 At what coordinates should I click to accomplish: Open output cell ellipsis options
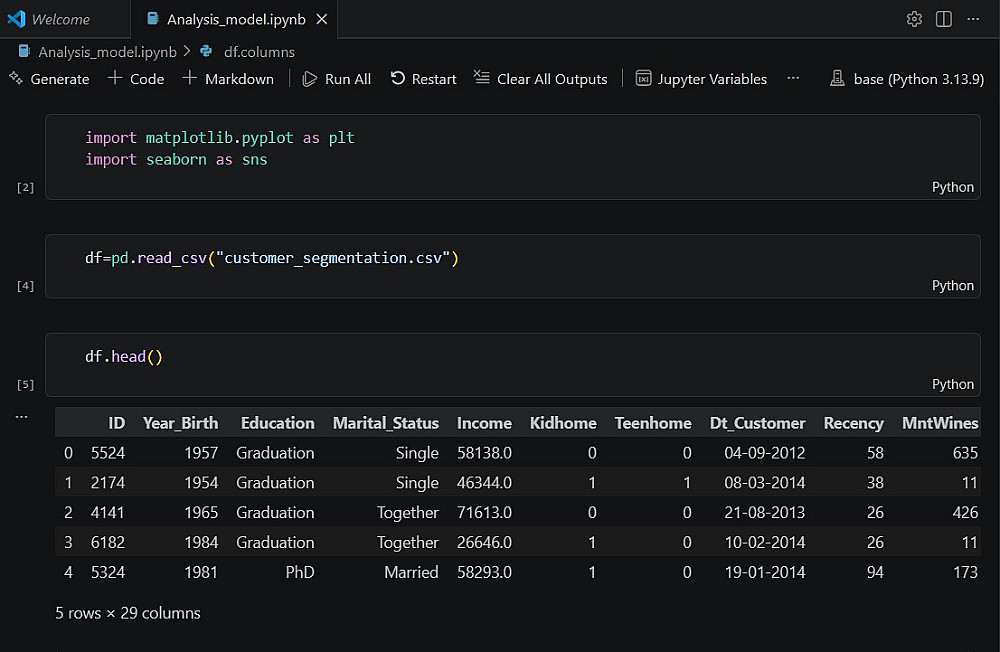(22, 415)
